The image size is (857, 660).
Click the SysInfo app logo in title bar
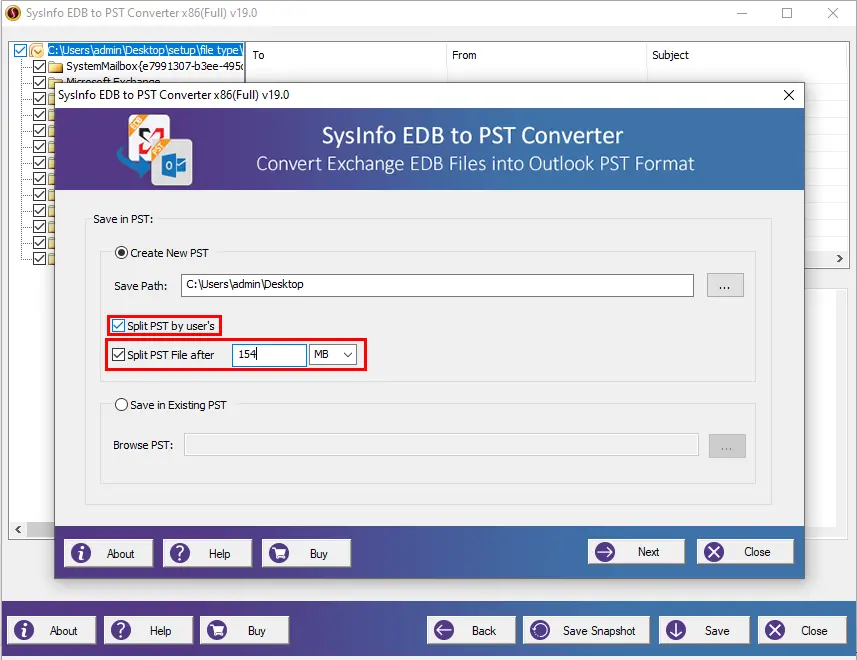click(13, 13)
